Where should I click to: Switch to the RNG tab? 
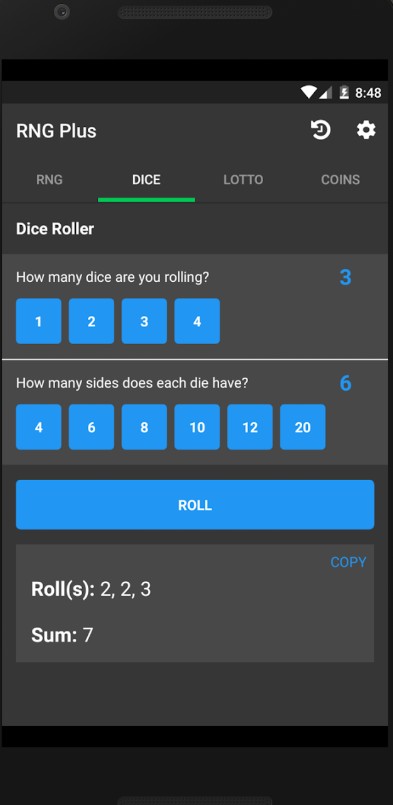click(49, 180)
